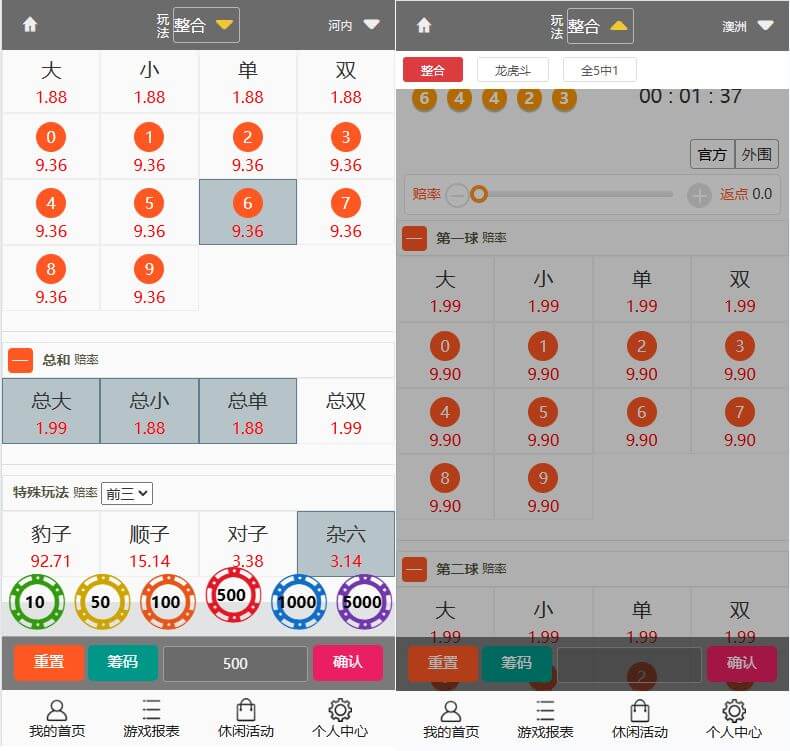Choose the purple 5000 chip
The height and width of the screenshot is (751, 790).
click(x=363, y=602)
